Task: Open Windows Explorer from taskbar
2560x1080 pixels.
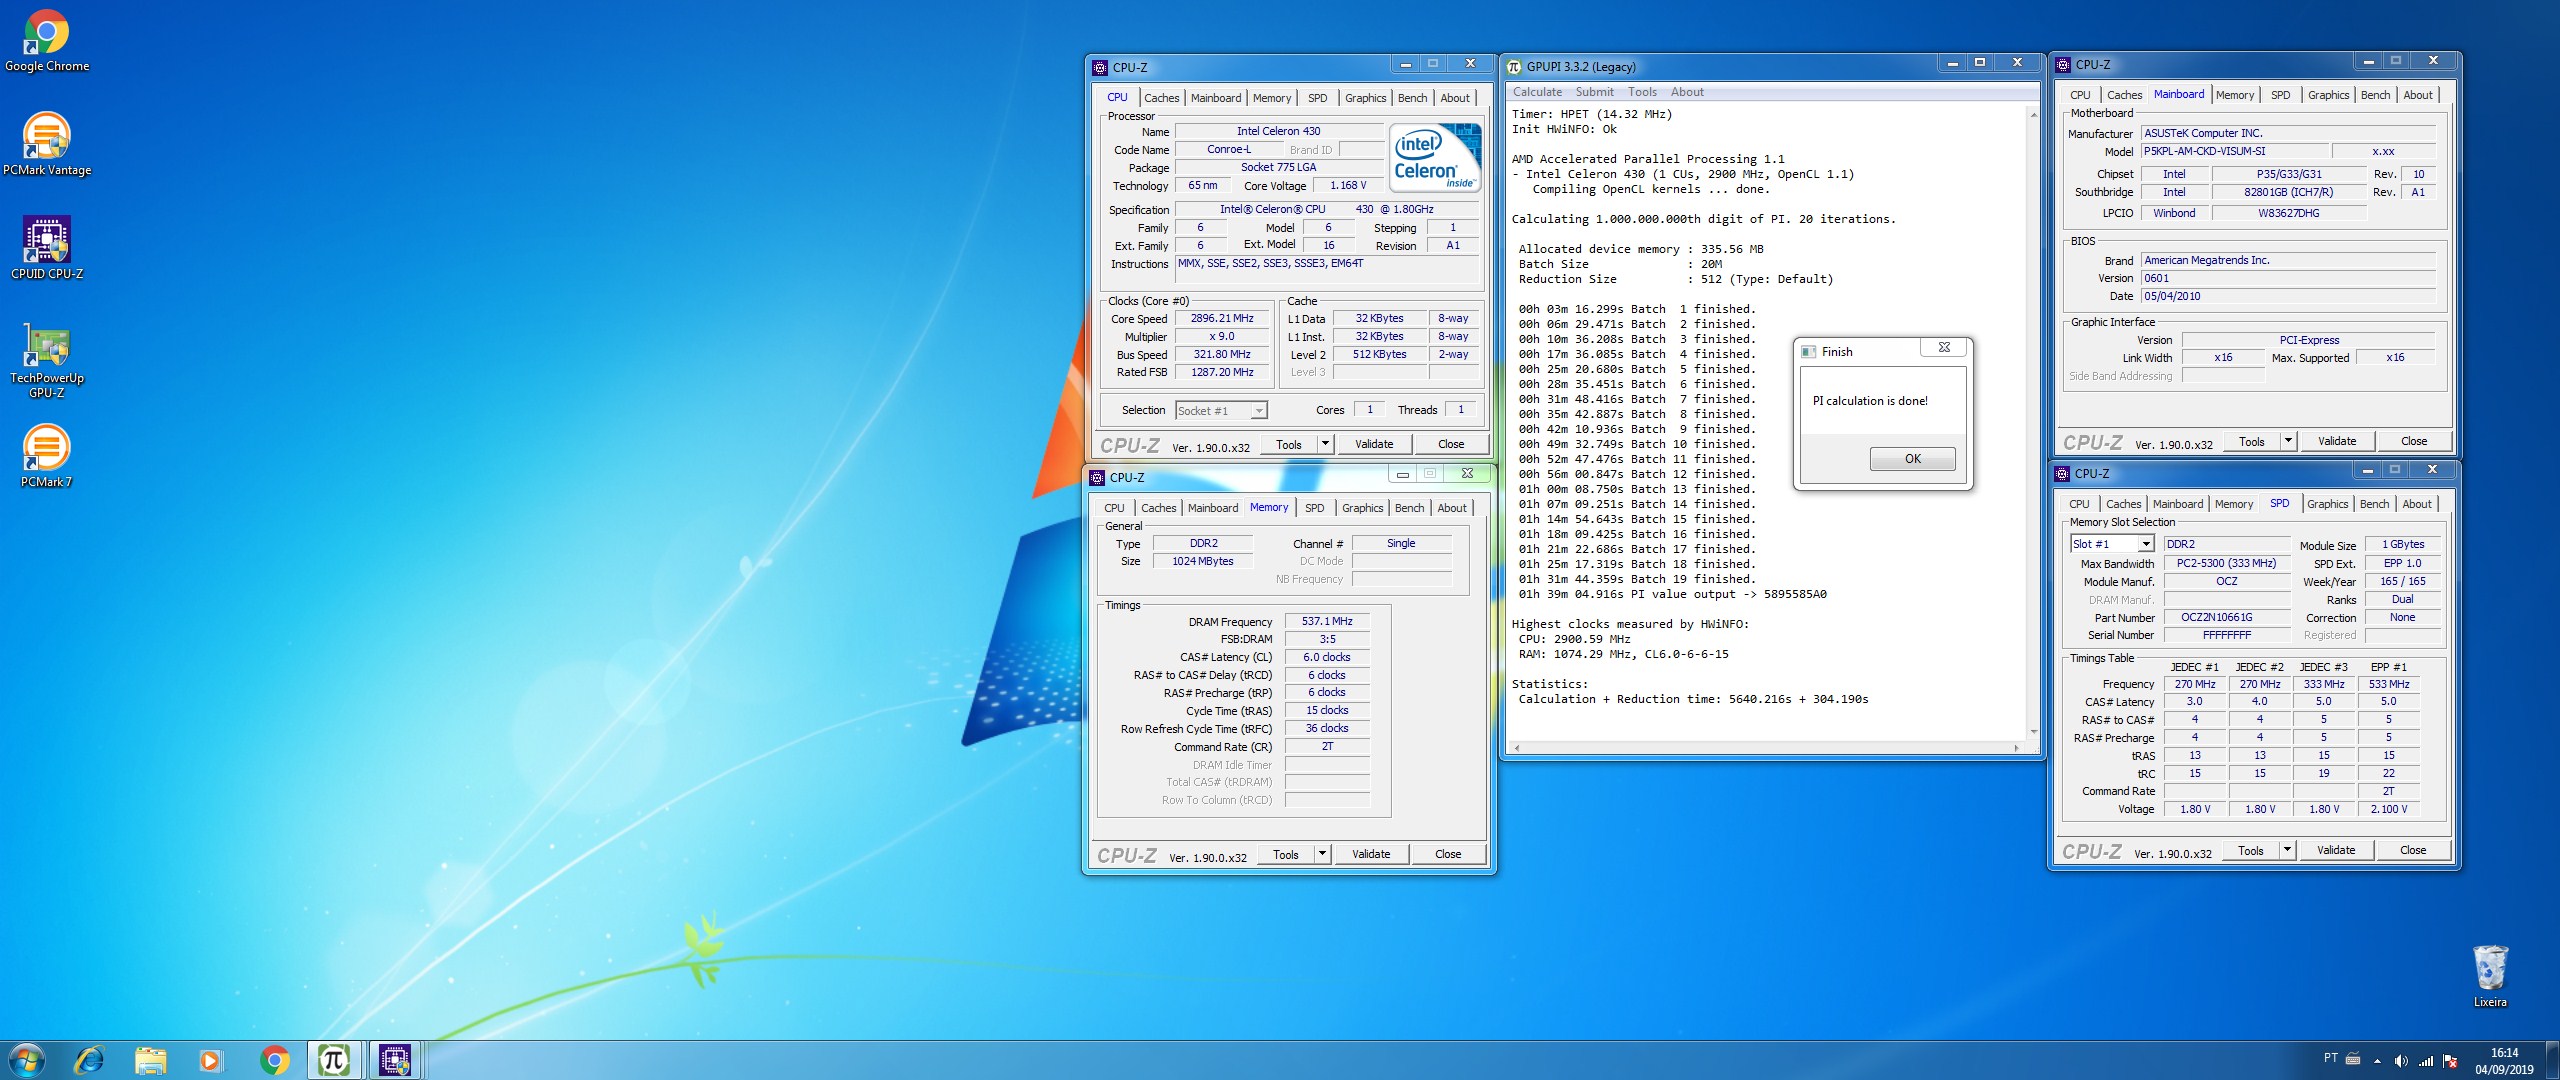Action: click(150, 1060)
